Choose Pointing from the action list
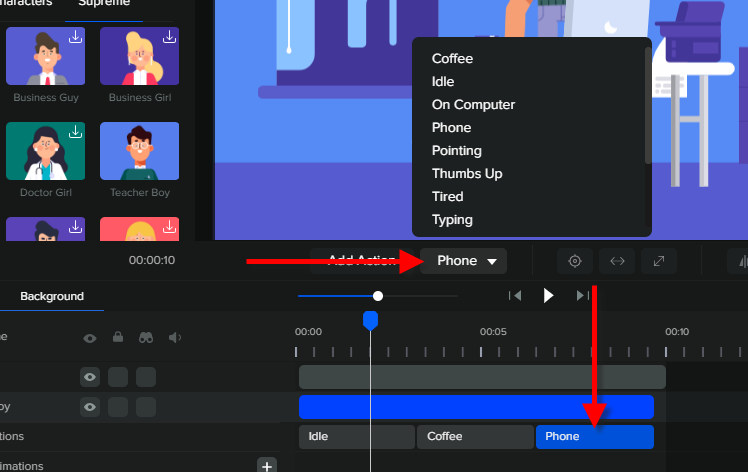Screen dimensions: 748x472 (457, 150)
